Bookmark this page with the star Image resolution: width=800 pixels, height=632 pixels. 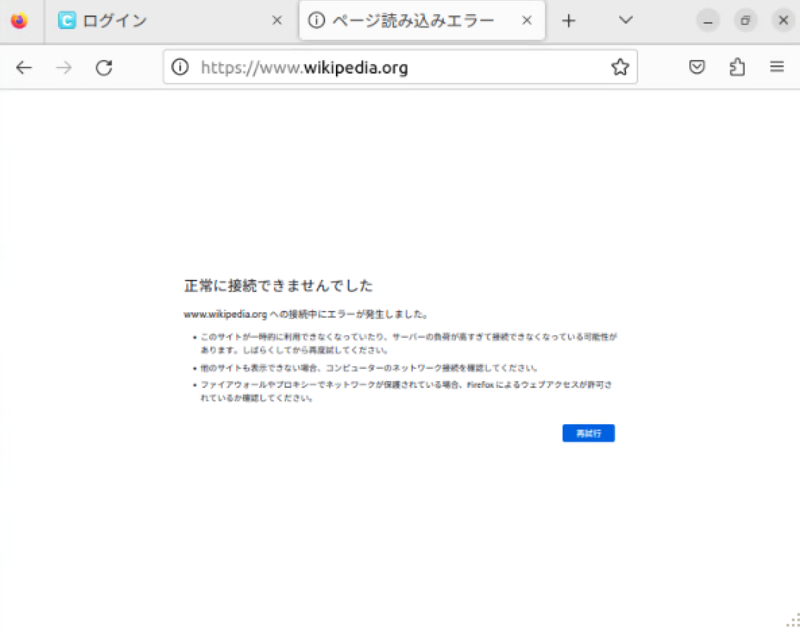pyautogui.click(x=620, y=67)
